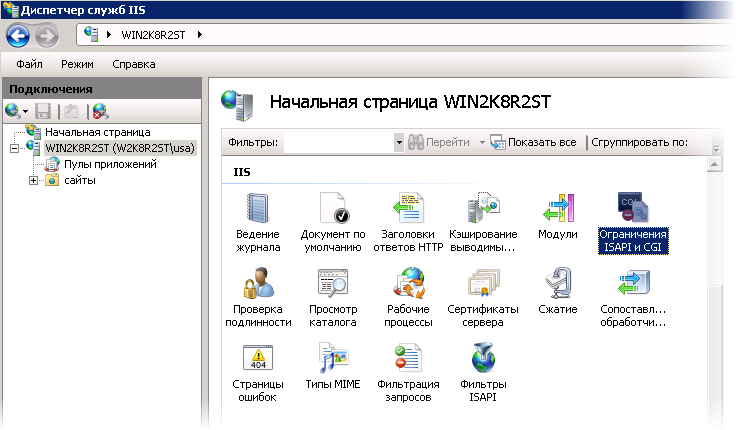Click the scrollbar up arrow in features pane
Viewport: 736px width, 430px height.
point(714,164)
